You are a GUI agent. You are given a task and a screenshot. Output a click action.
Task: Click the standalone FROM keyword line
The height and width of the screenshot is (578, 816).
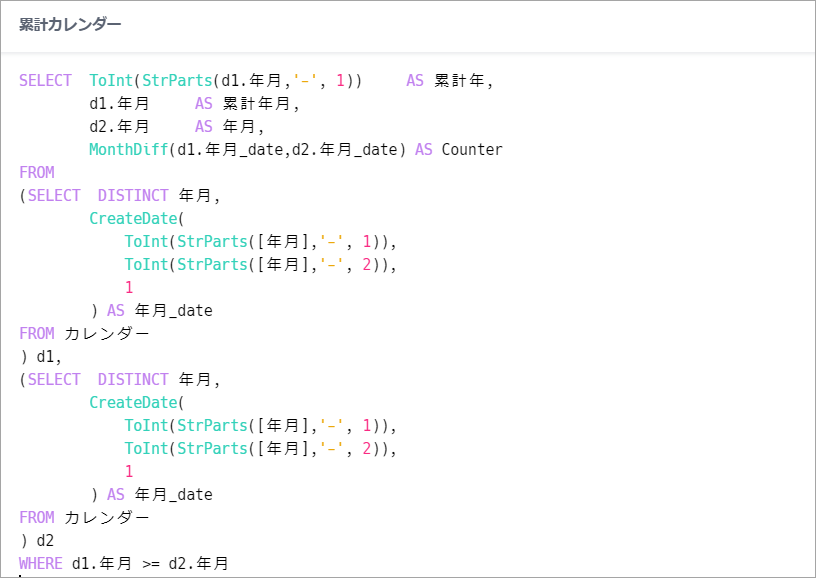(x=36, y=172)
